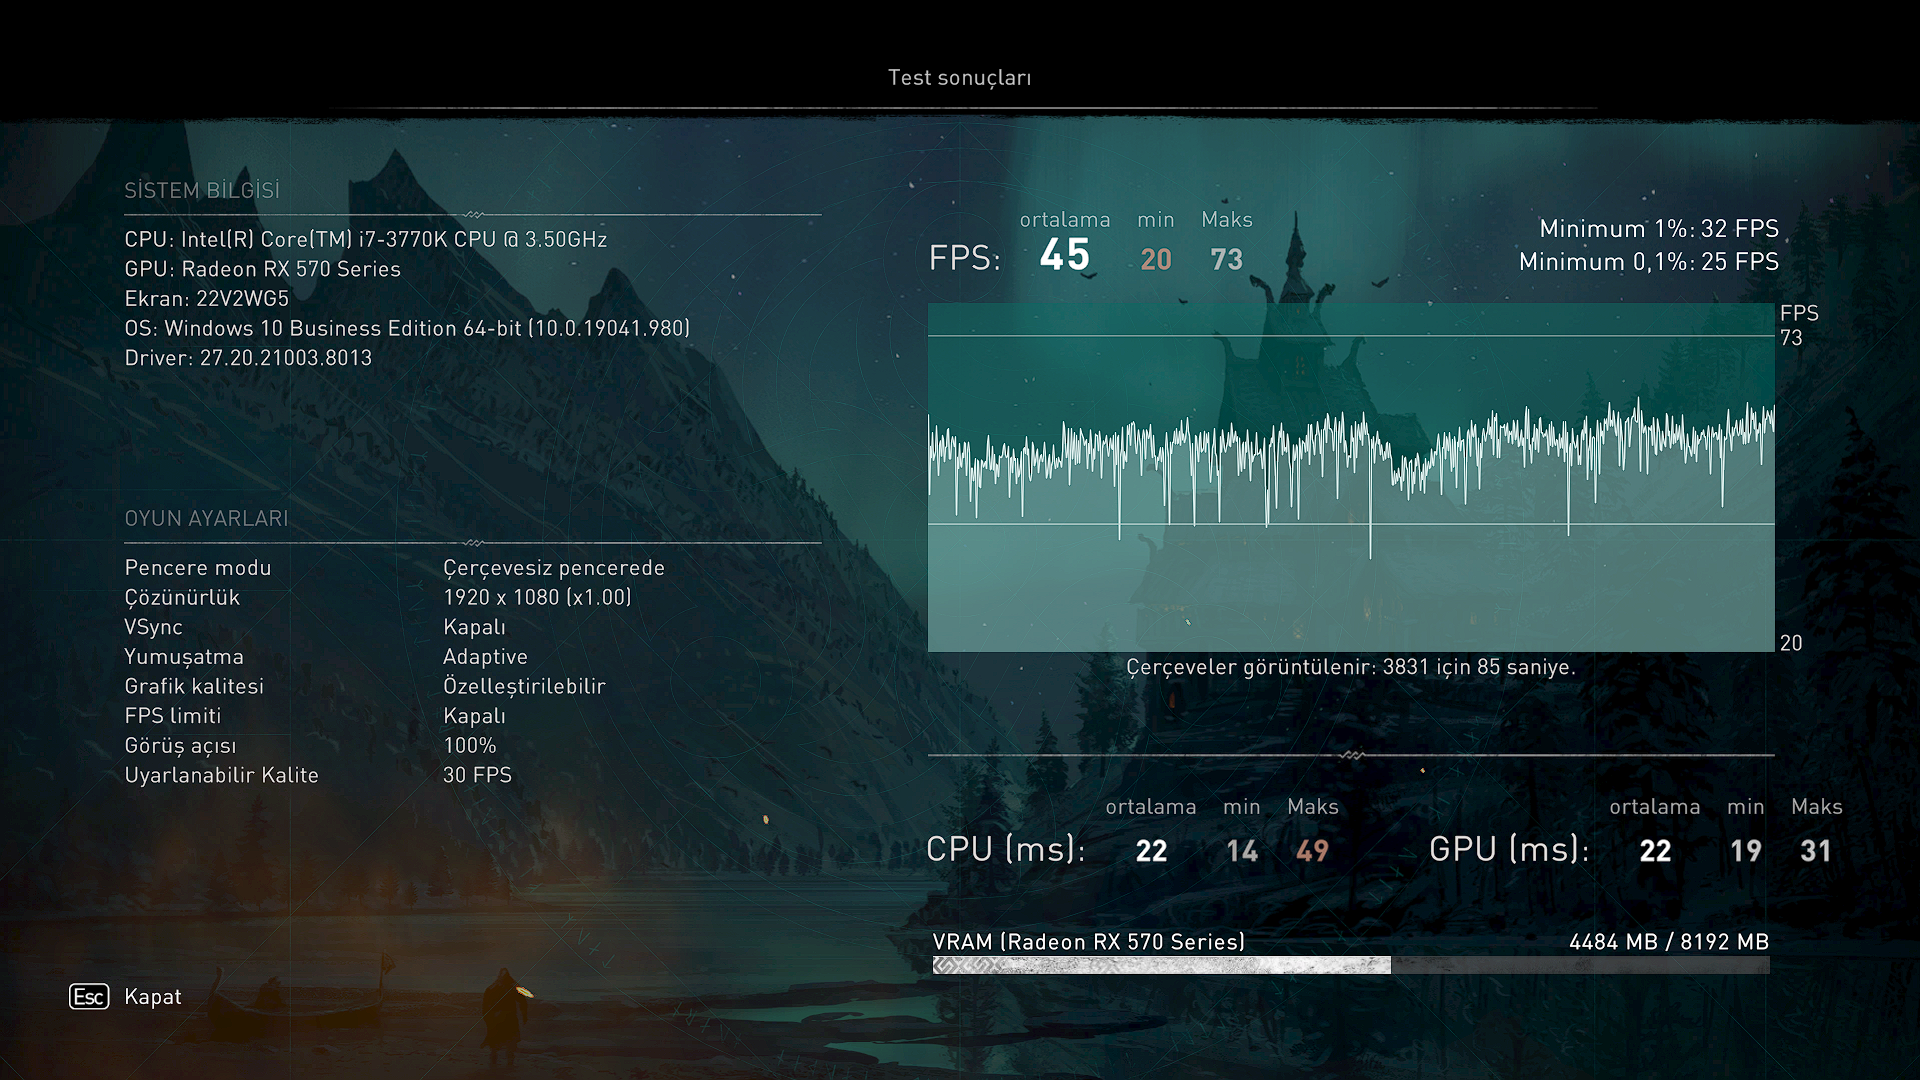Click the GPU max value 31
The image size is (1920, 1080).
coord(1816,851)
